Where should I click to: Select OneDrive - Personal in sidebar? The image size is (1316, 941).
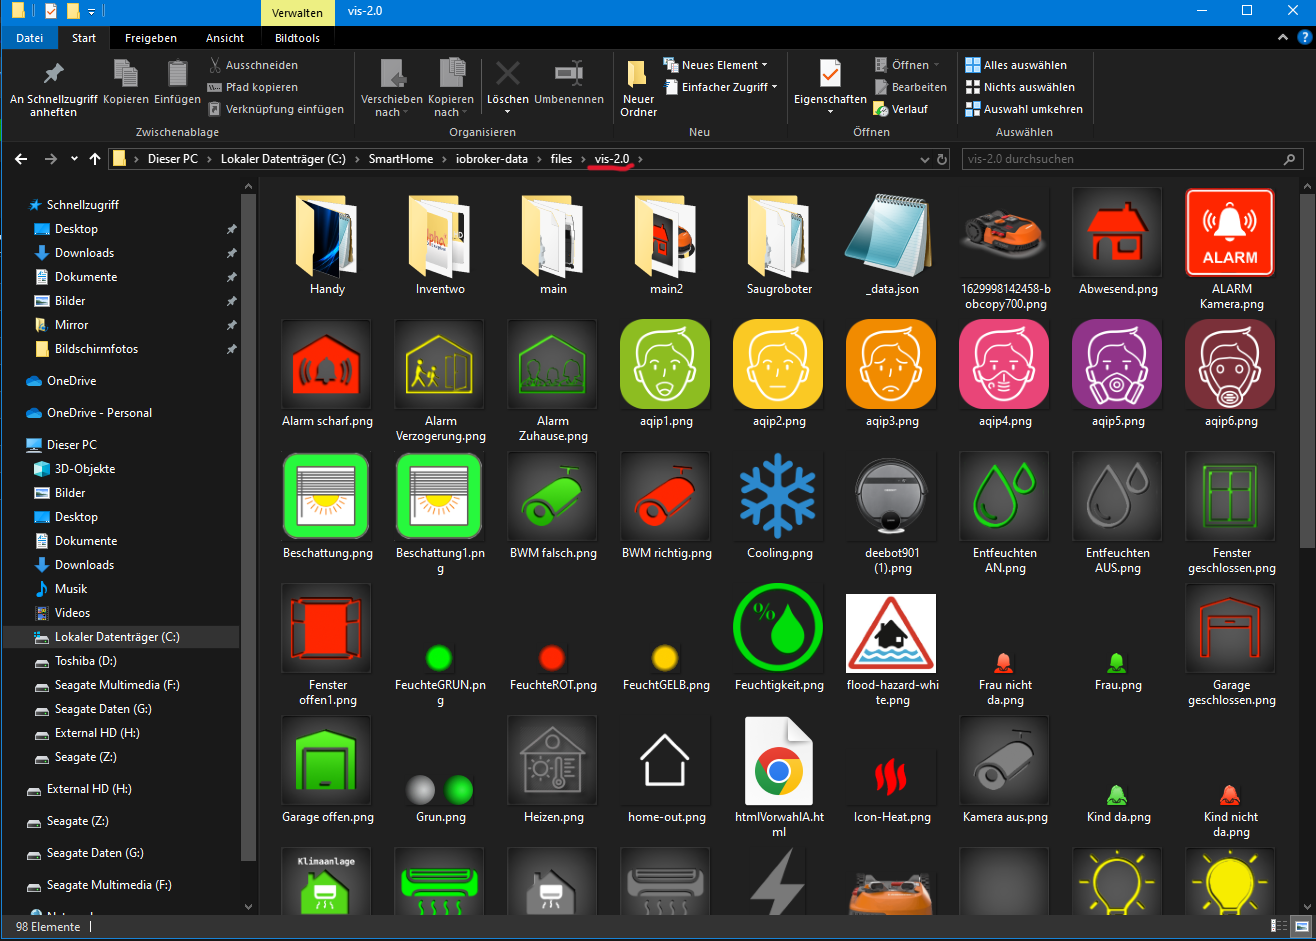(x=99, y=413)
